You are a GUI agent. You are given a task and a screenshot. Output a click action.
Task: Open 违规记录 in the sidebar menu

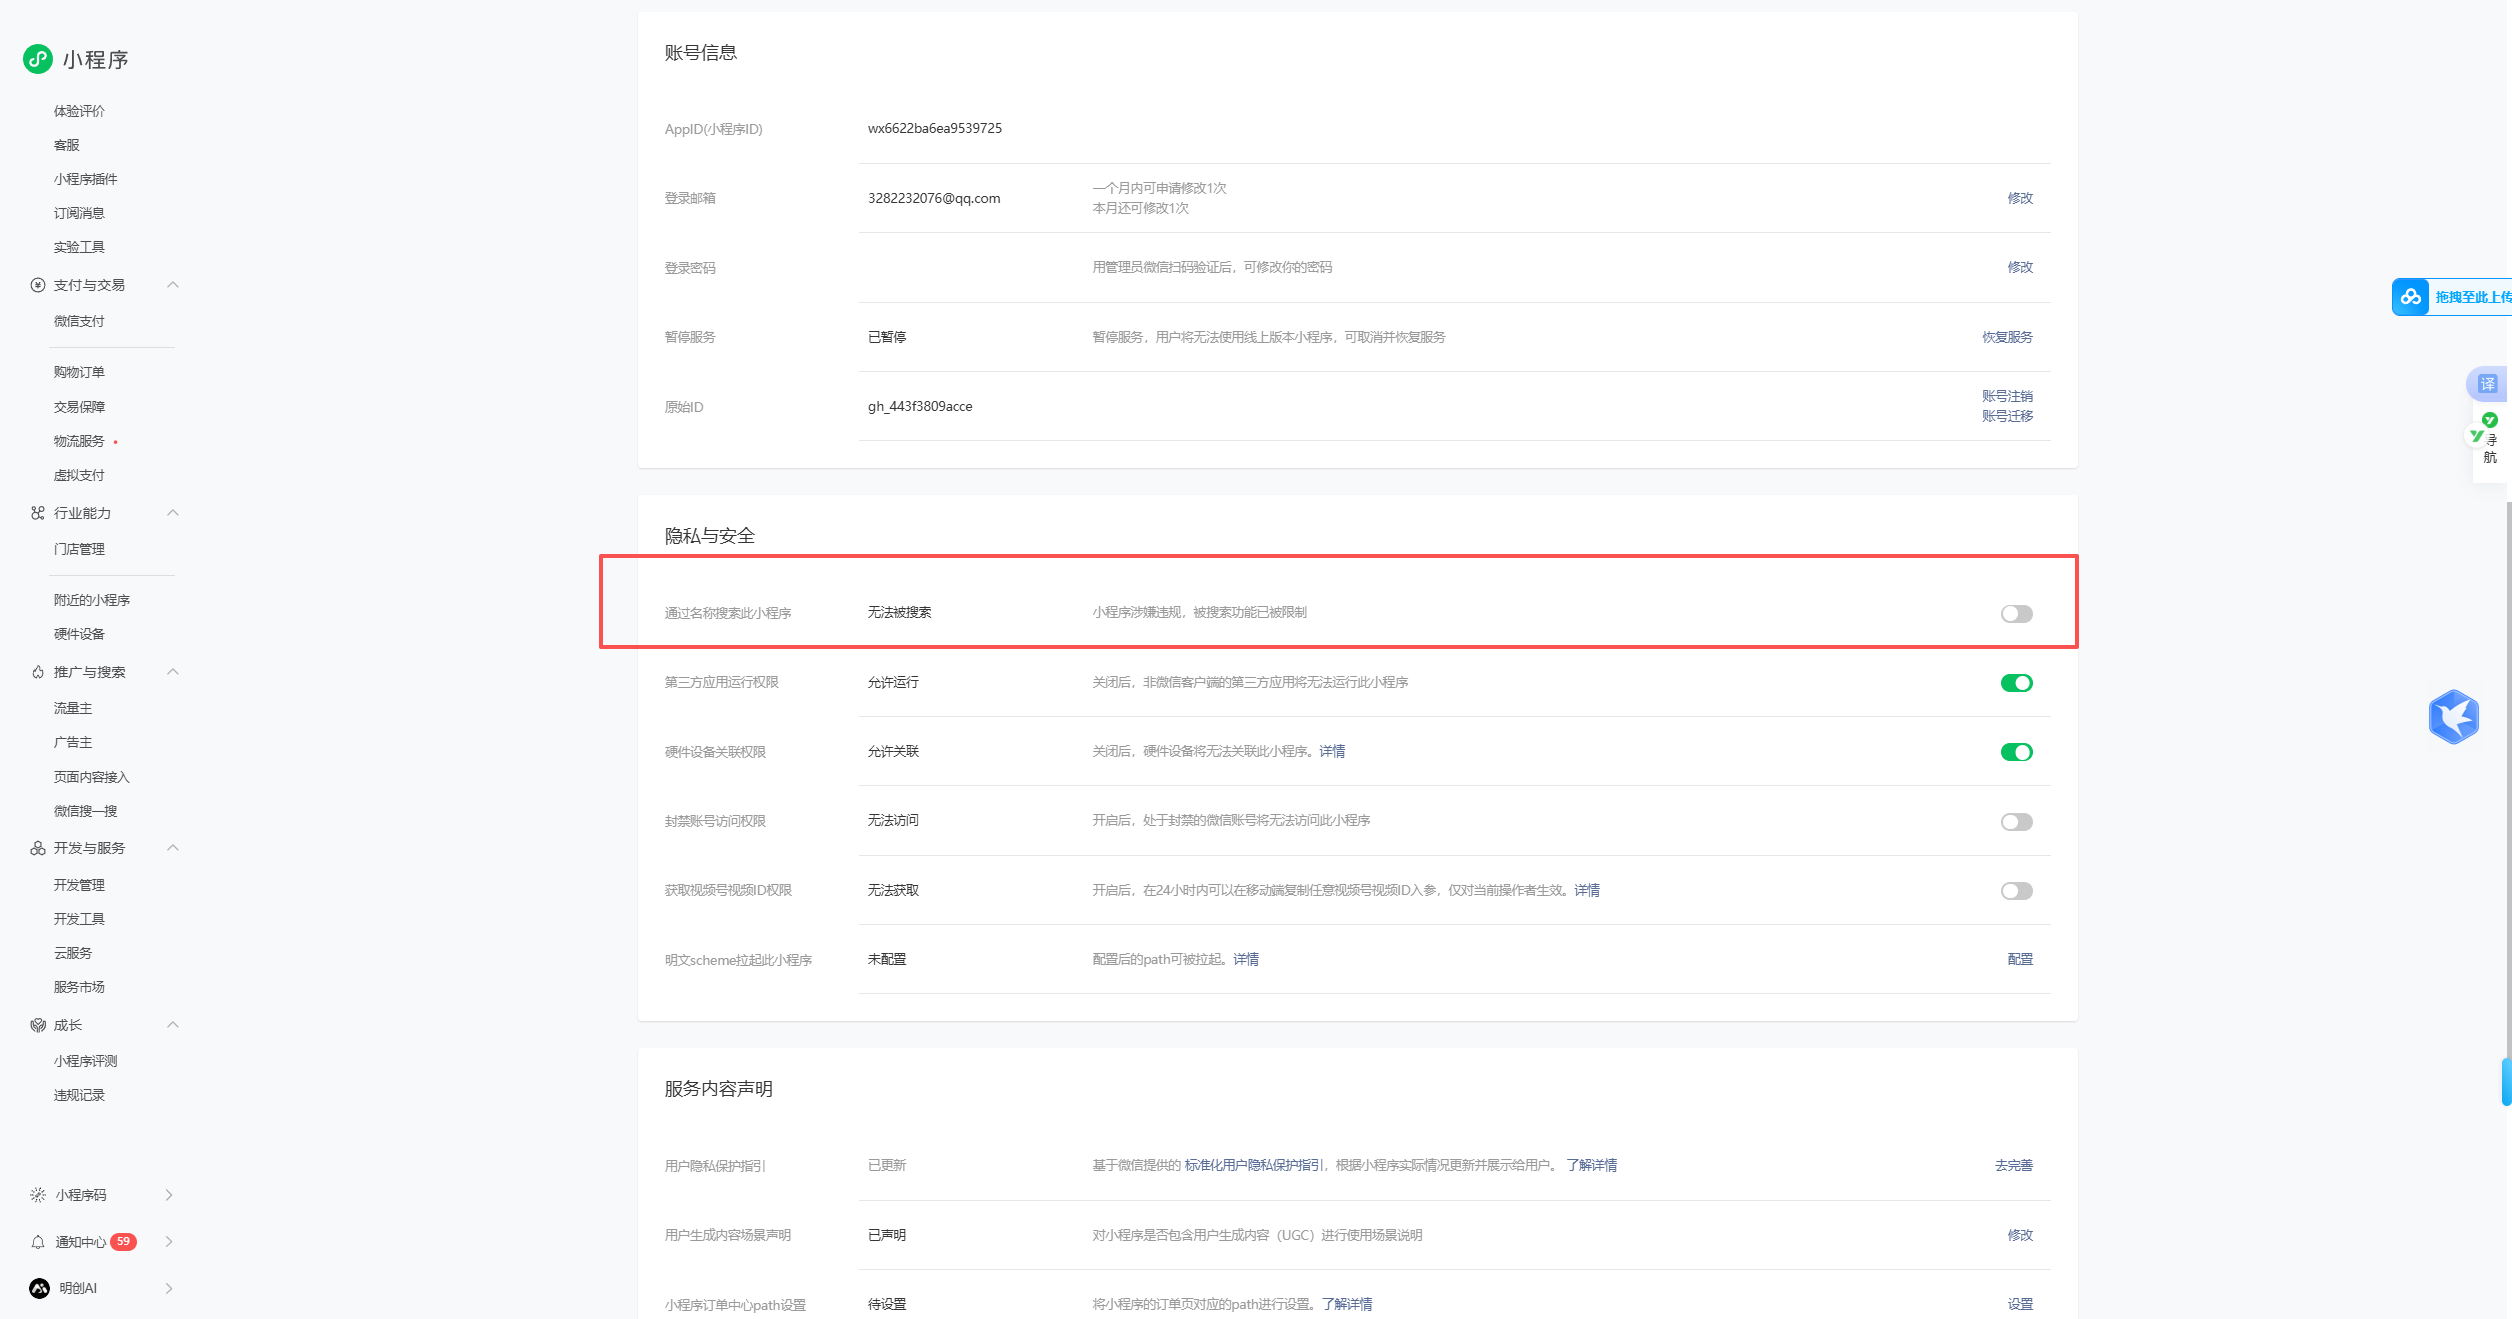tap(79, 1095)
